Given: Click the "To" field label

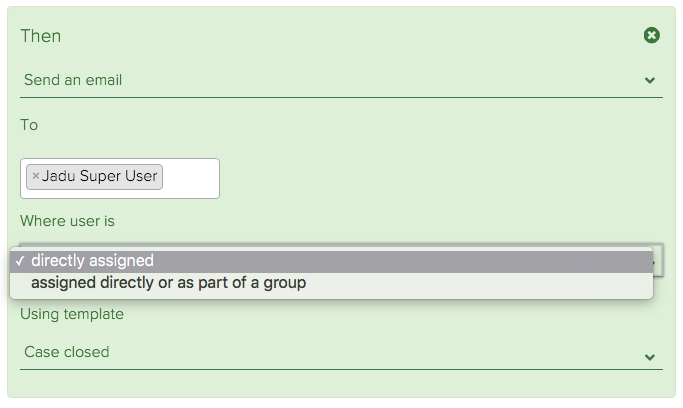Looking at the screenshot, I should [29, 125].
